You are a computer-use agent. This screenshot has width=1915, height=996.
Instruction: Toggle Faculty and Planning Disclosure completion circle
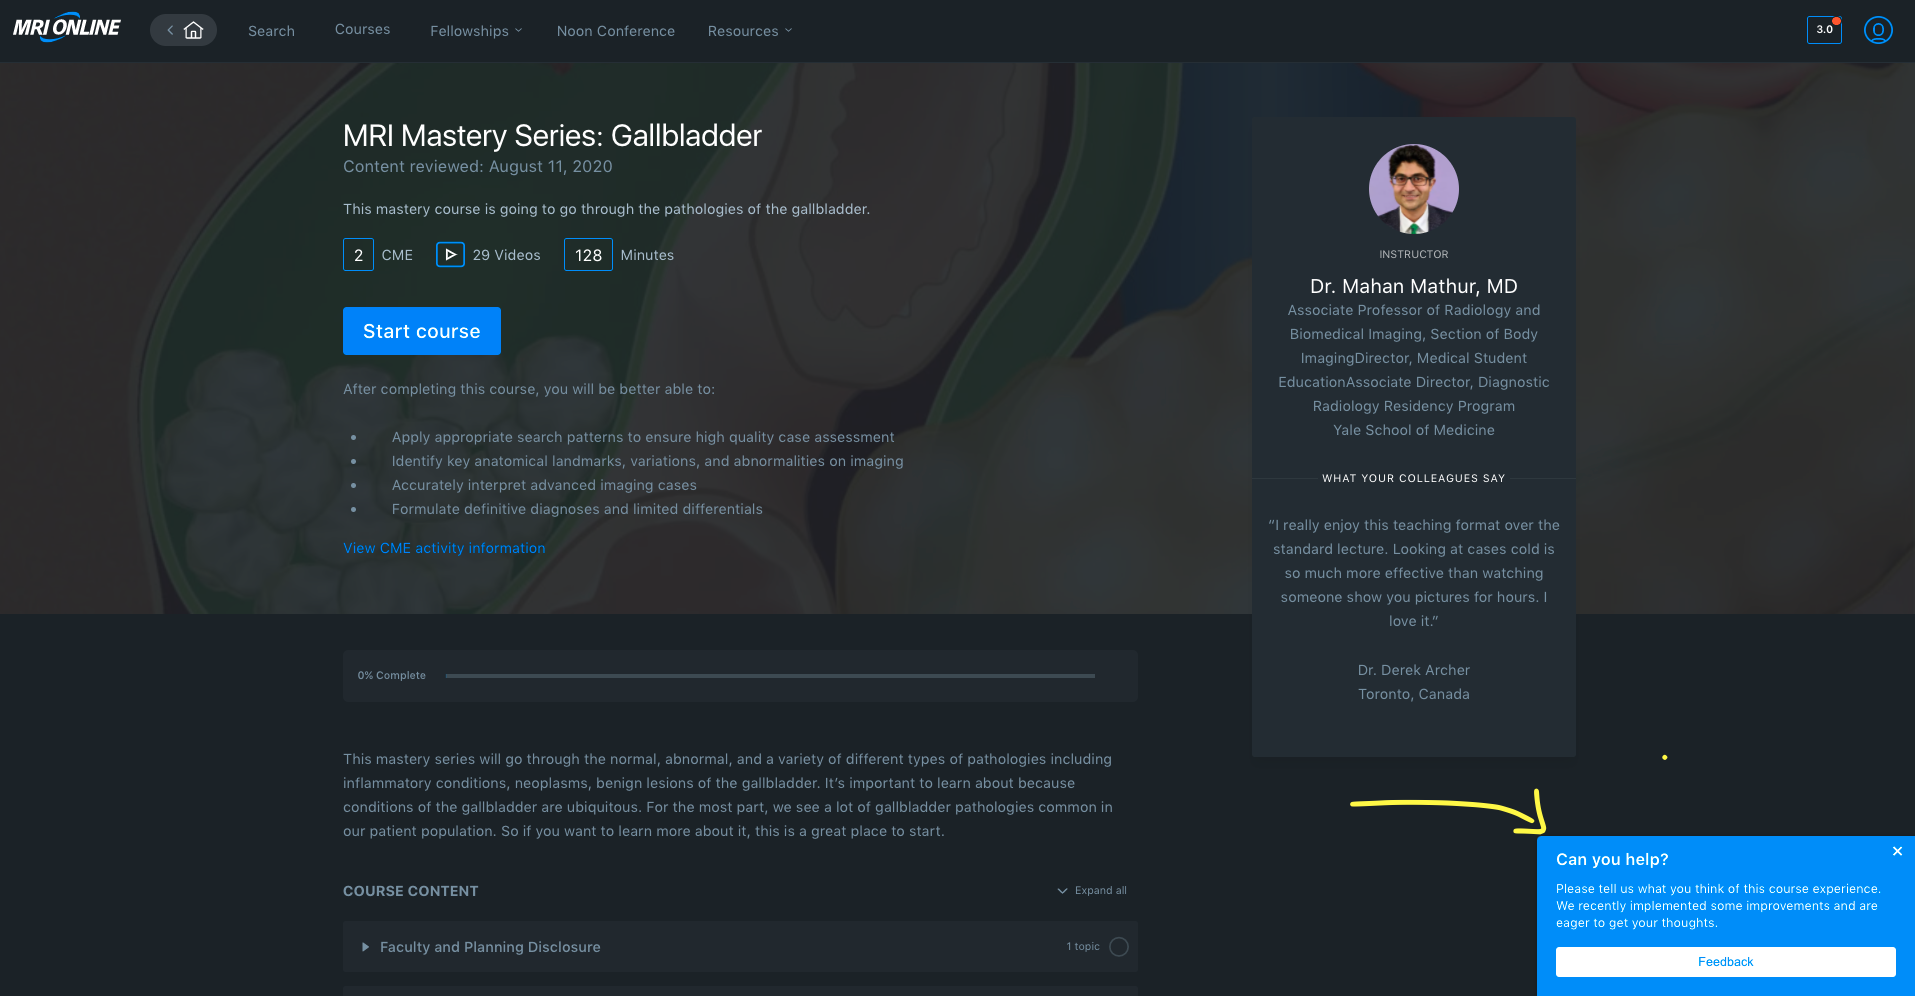pyautogui.click(x=1118, y=947)
